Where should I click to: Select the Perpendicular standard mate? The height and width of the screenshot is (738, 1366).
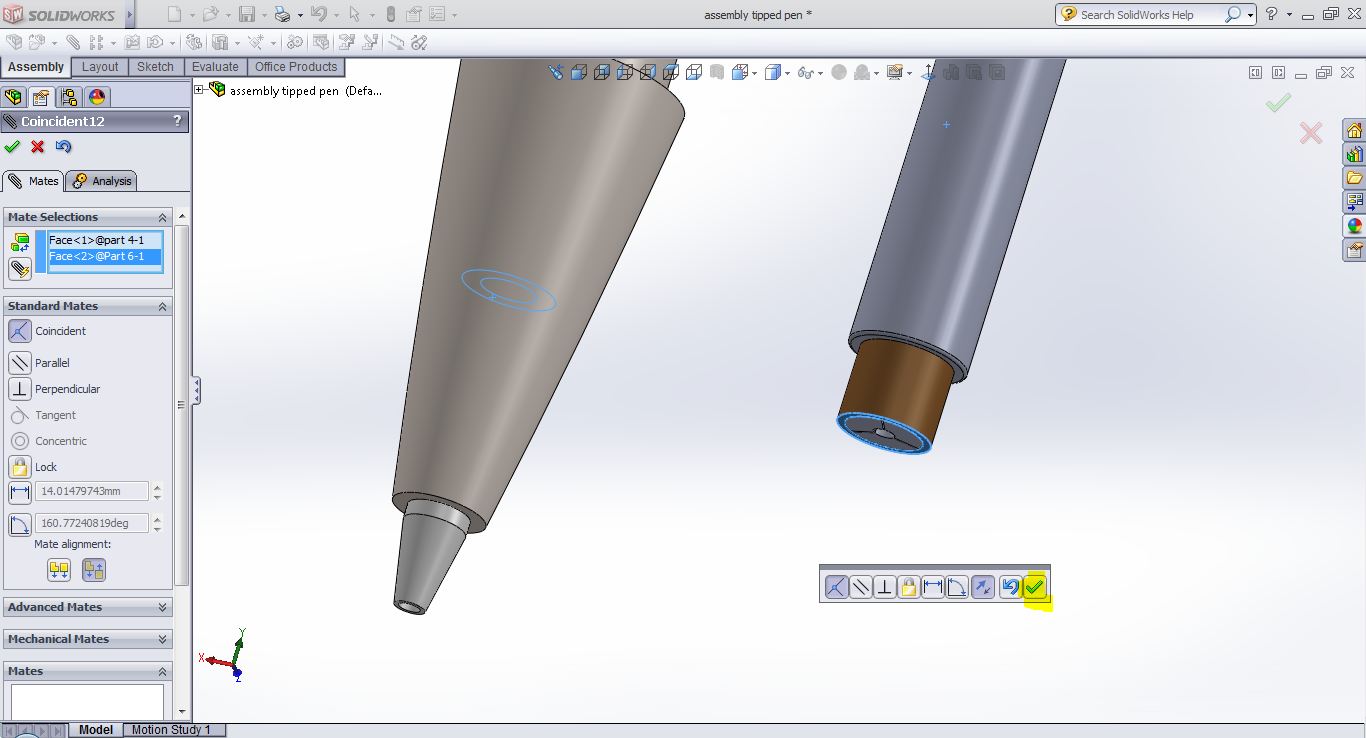[x=20, y=389]
